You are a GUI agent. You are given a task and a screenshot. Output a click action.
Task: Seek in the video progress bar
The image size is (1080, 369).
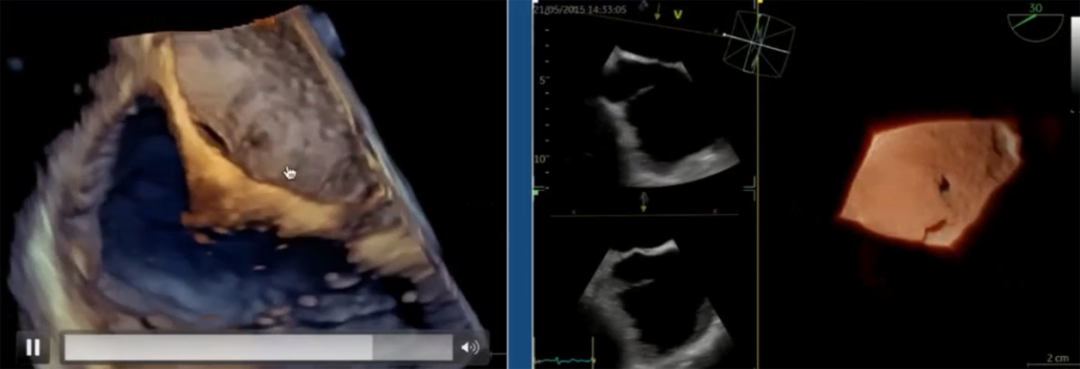[258, 348]
